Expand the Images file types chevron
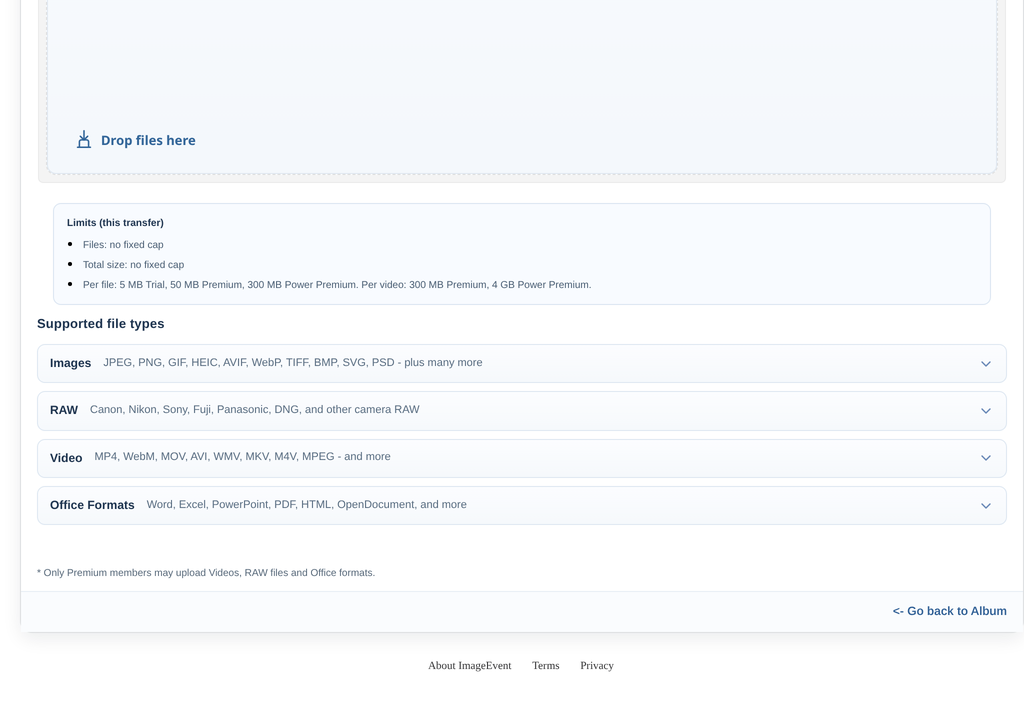 point(985,364)
